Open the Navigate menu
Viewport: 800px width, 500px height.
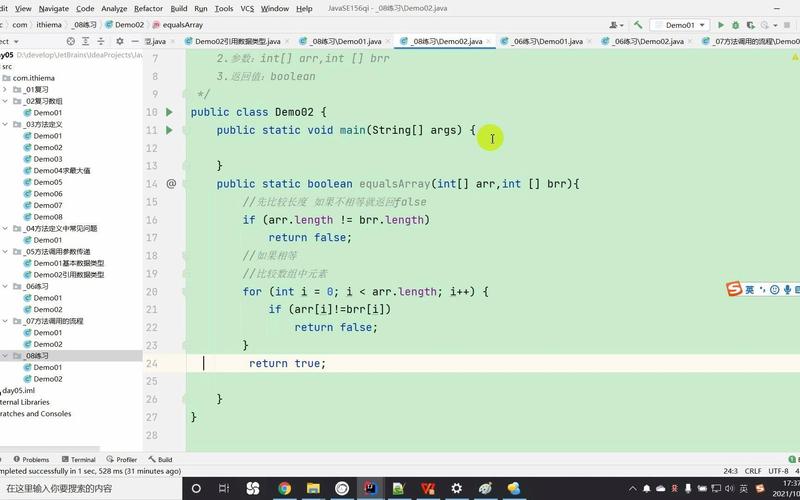tap(54, 8)
